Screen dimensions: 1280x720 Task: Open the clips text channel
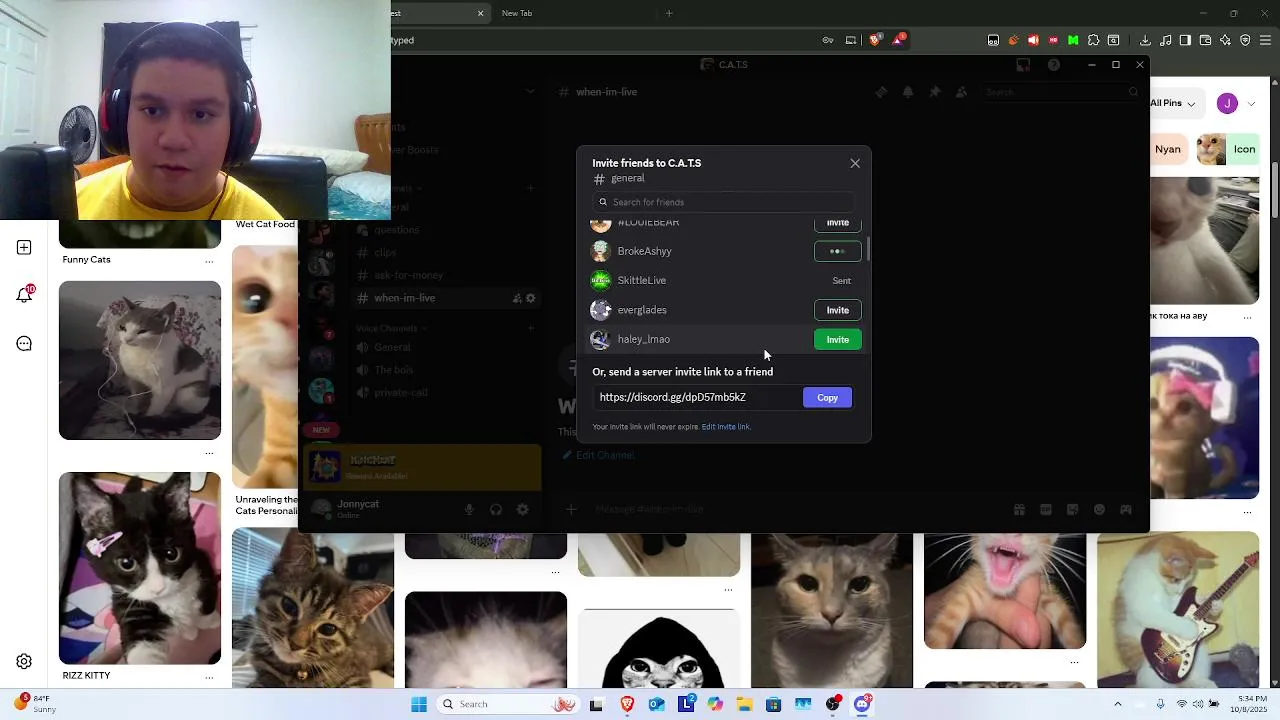click(x=385, y=253)
